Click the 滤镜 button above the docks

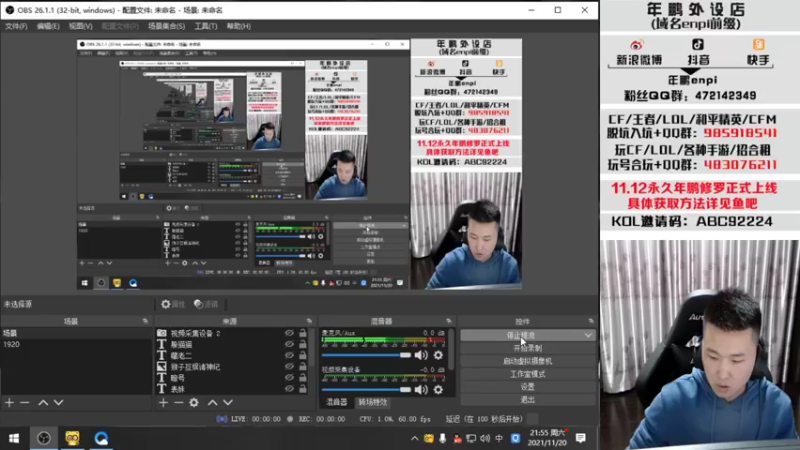[206, 304]
